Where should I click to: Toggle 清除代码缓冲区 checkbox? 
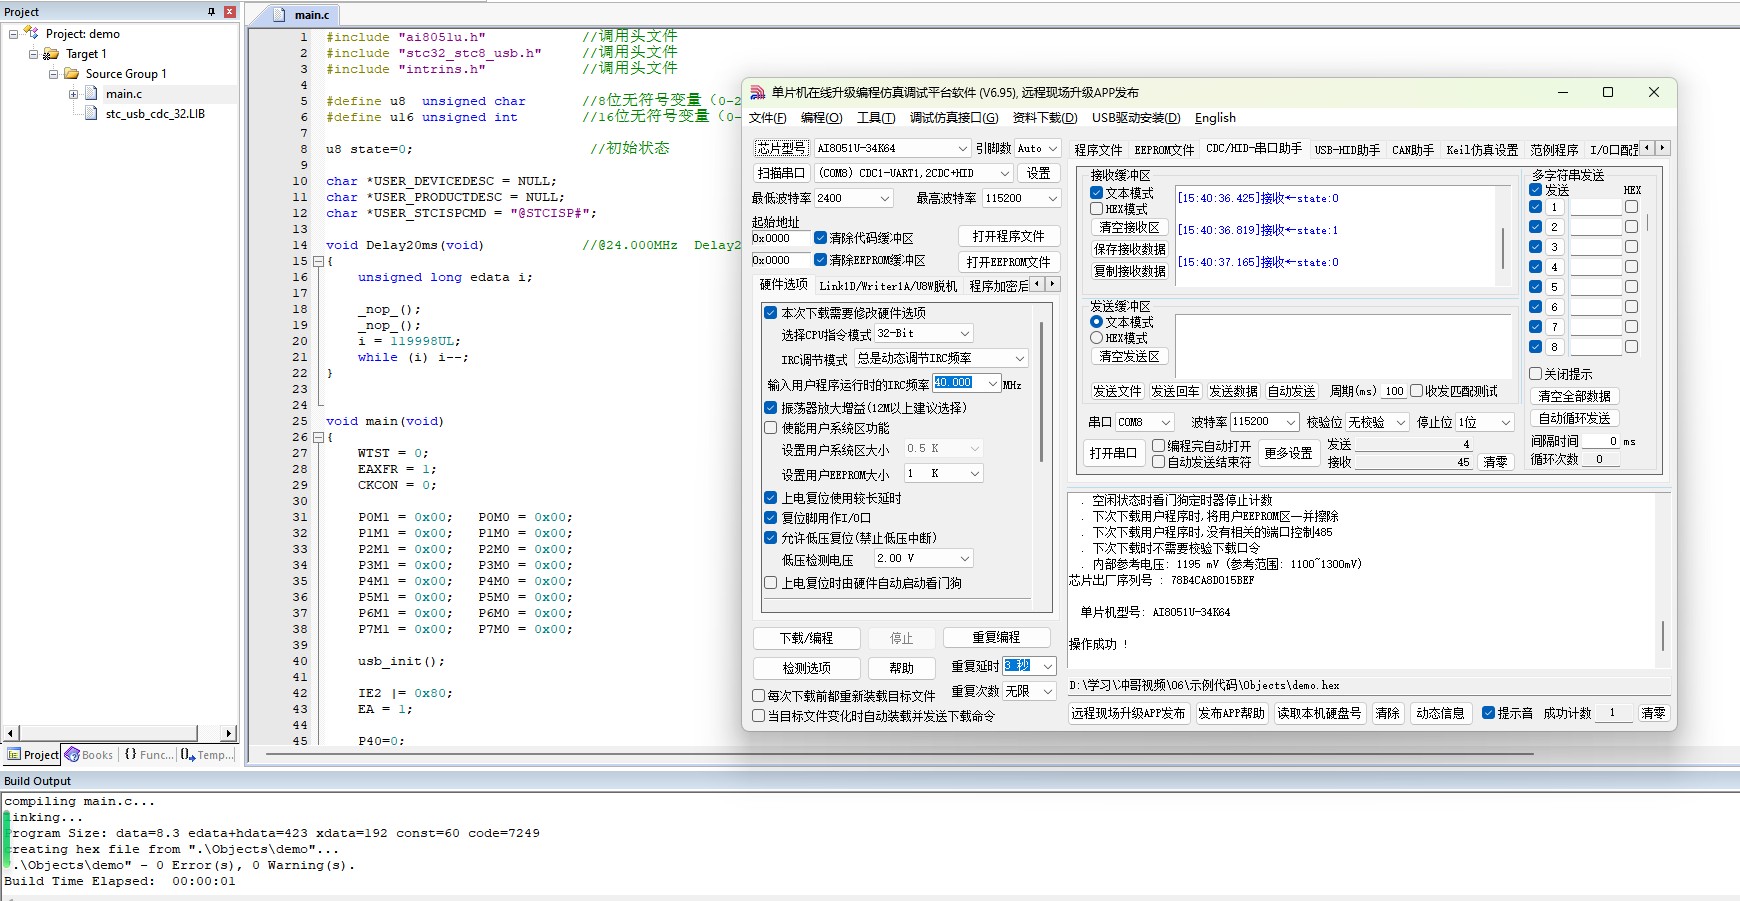(820, 238)
